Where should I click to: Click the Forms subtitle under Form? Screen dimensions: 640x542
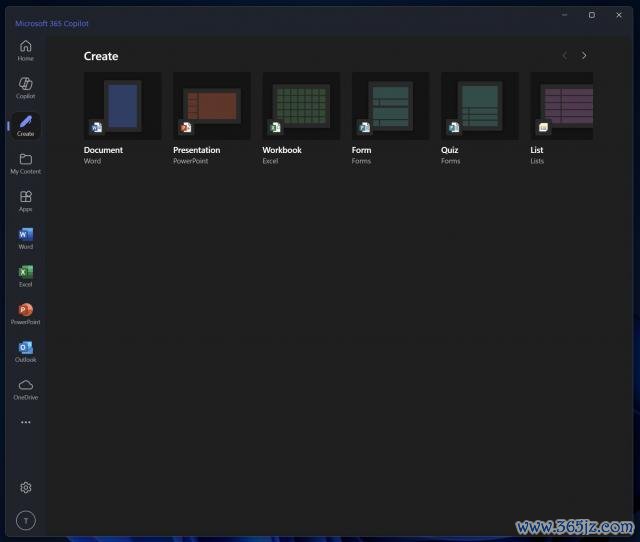(361, 161)
